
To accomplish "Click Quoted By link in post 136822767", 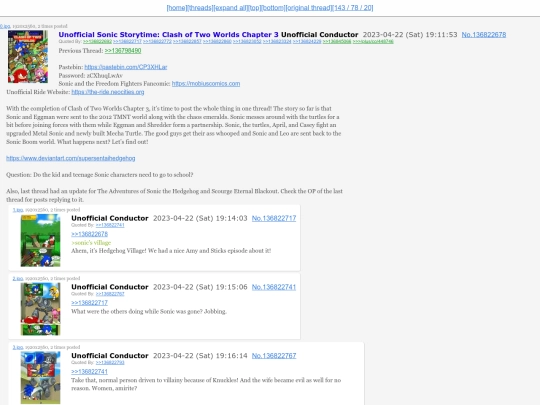I will [110, 363].
